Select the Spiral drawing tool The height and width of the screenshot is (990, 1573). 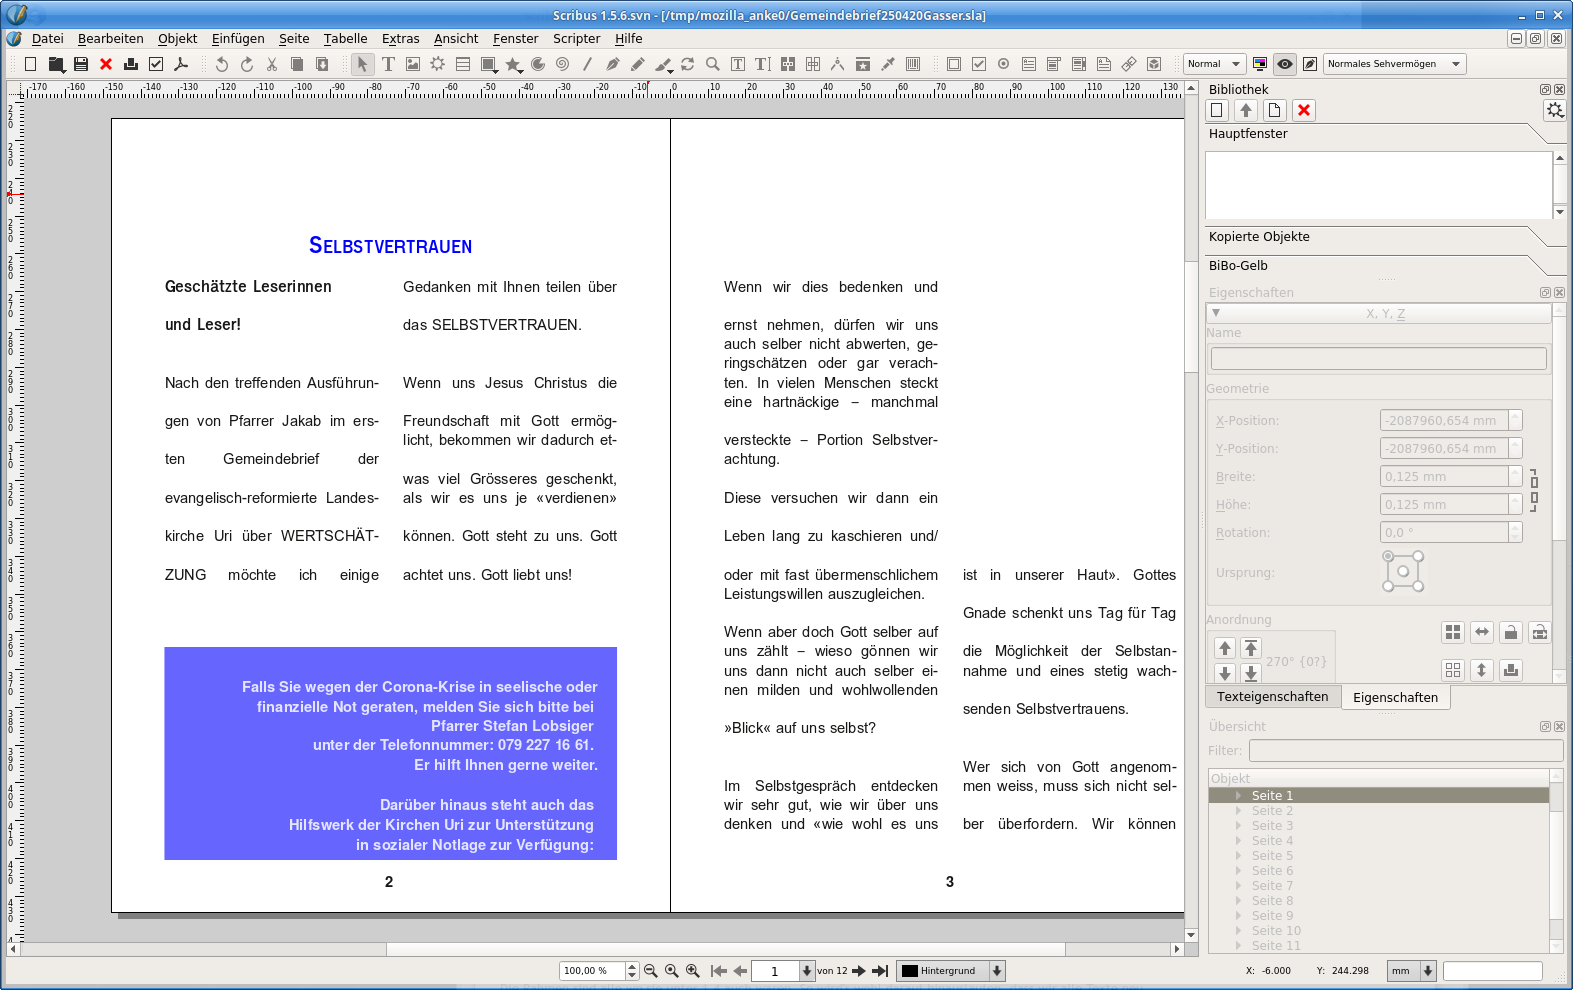pos(562,64)
